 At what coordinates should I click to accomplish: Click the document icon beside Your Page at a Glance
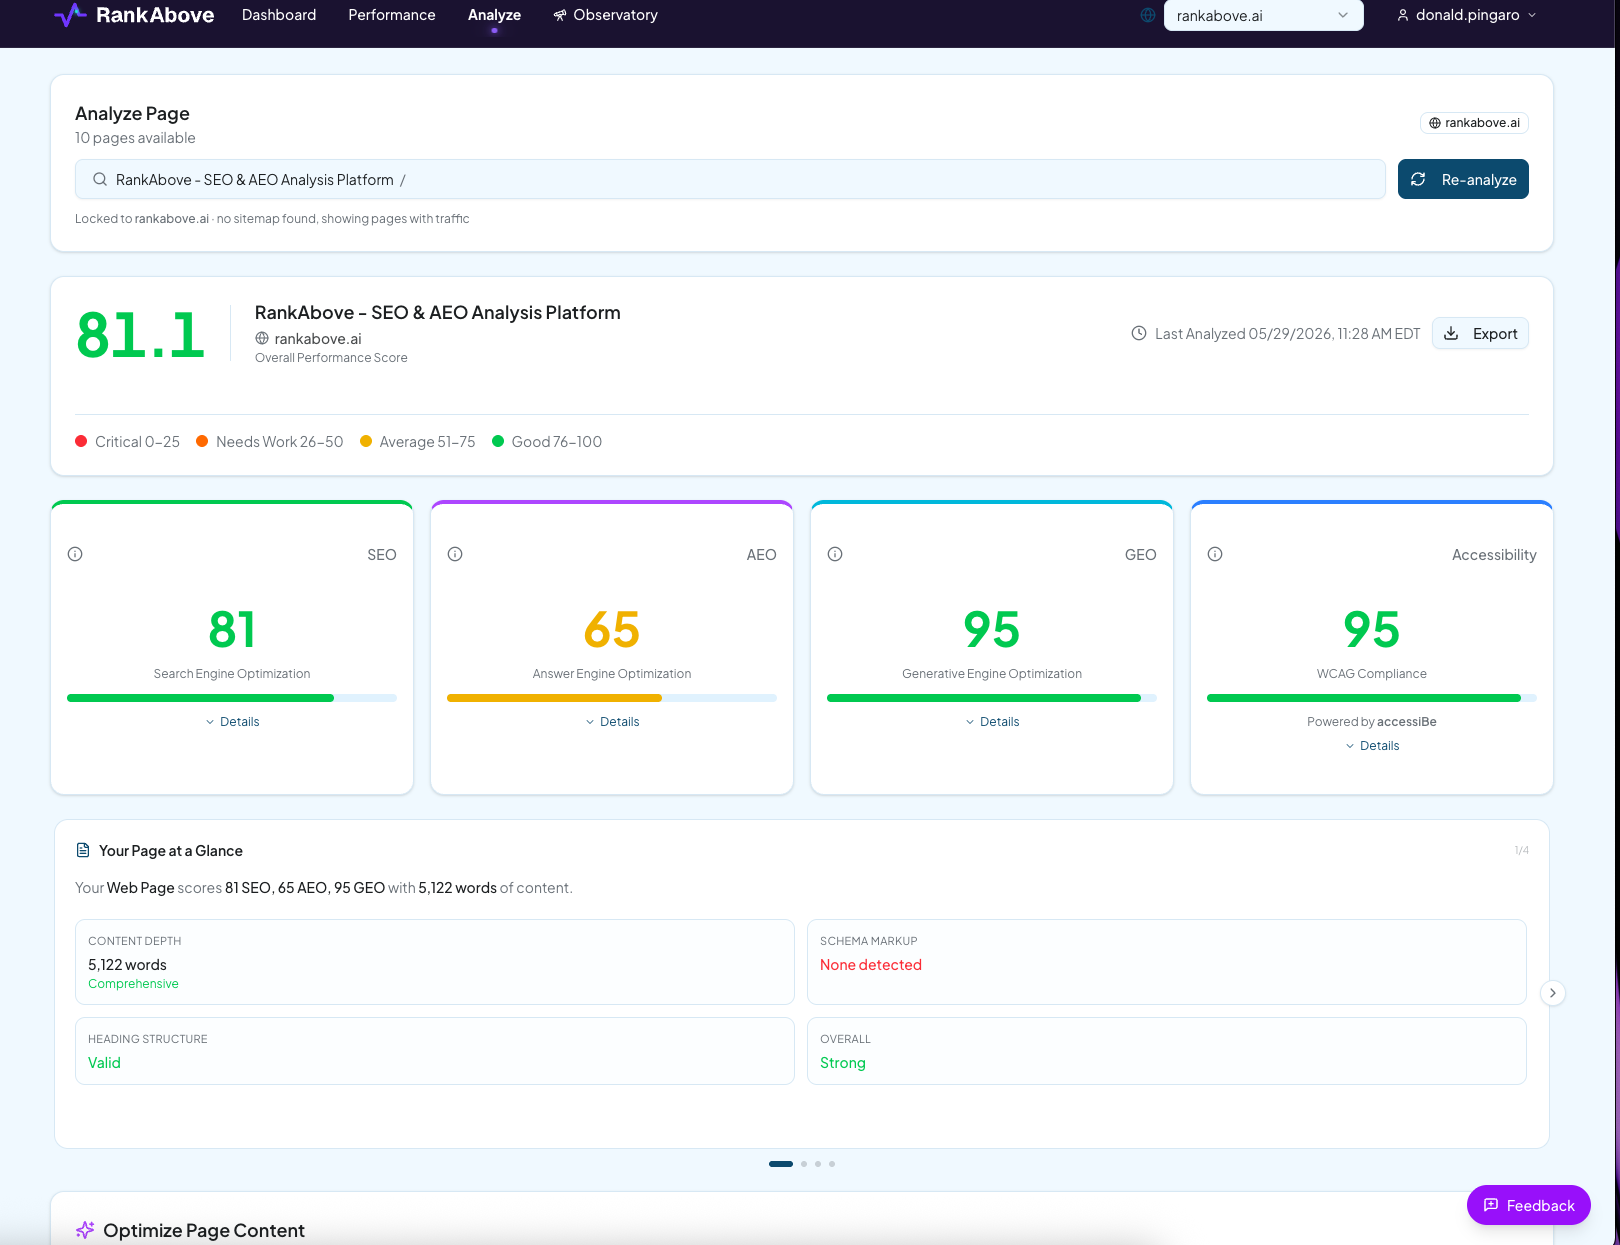tap(83, 851)
